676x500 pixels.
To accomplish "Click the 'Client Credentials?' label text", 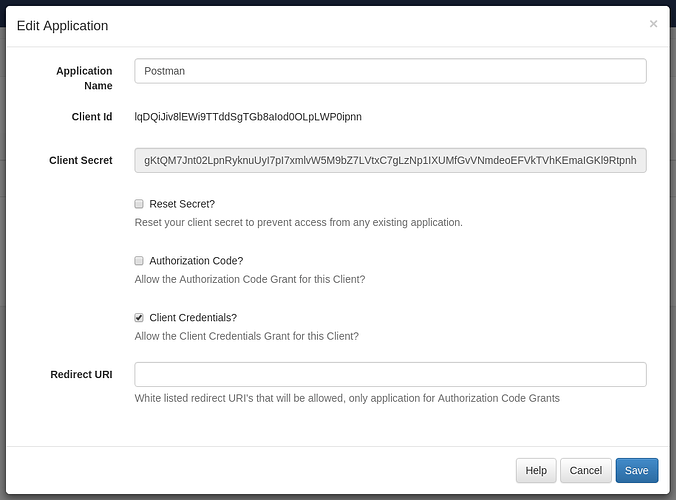I will click(x=193, y=318).
